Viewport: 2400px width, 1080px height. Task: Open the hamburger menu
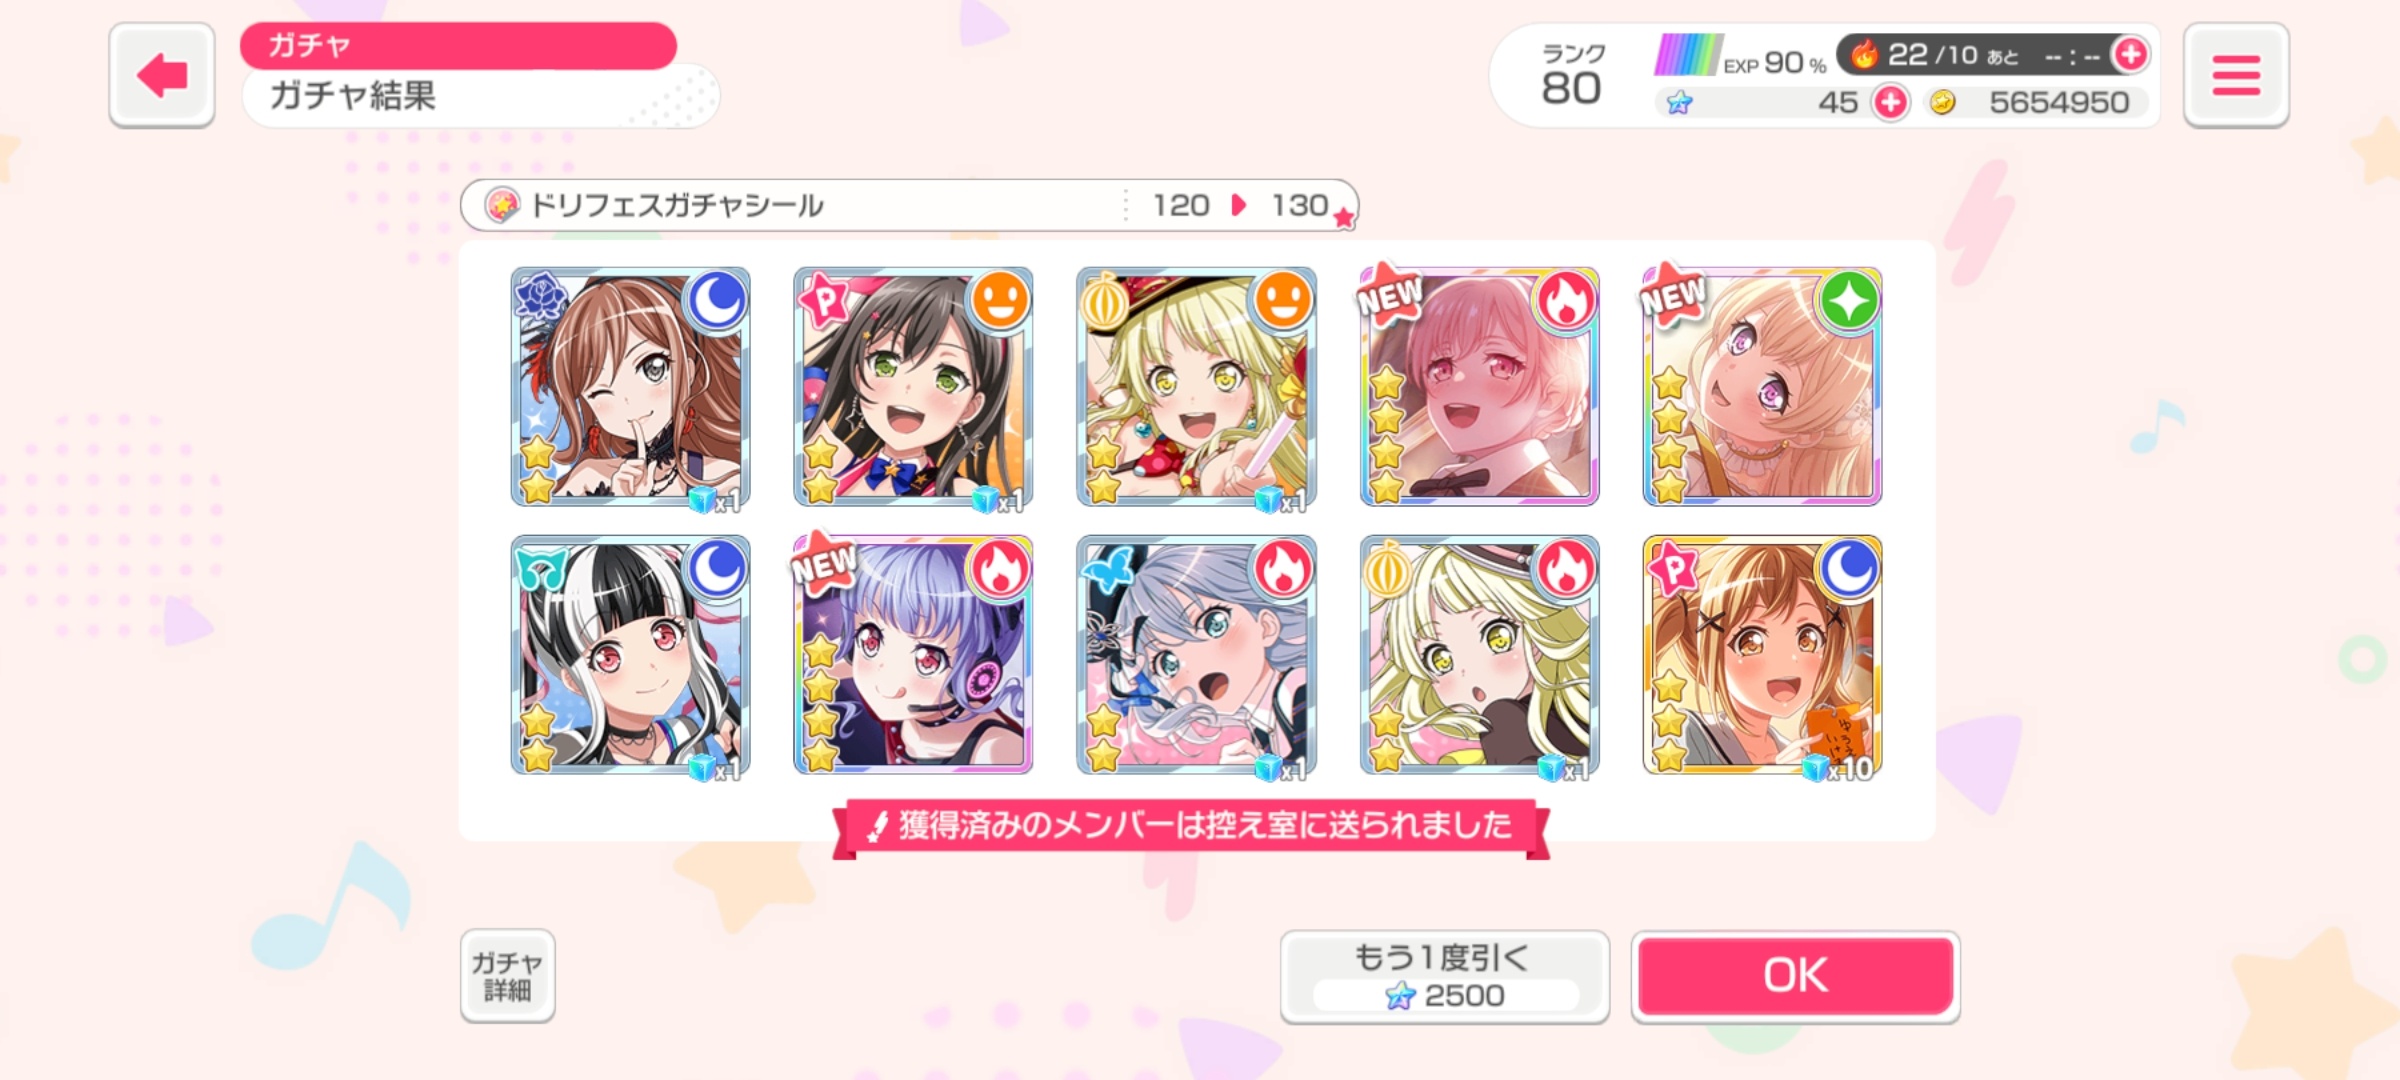pyautogui.click(x=2236, y=75)
